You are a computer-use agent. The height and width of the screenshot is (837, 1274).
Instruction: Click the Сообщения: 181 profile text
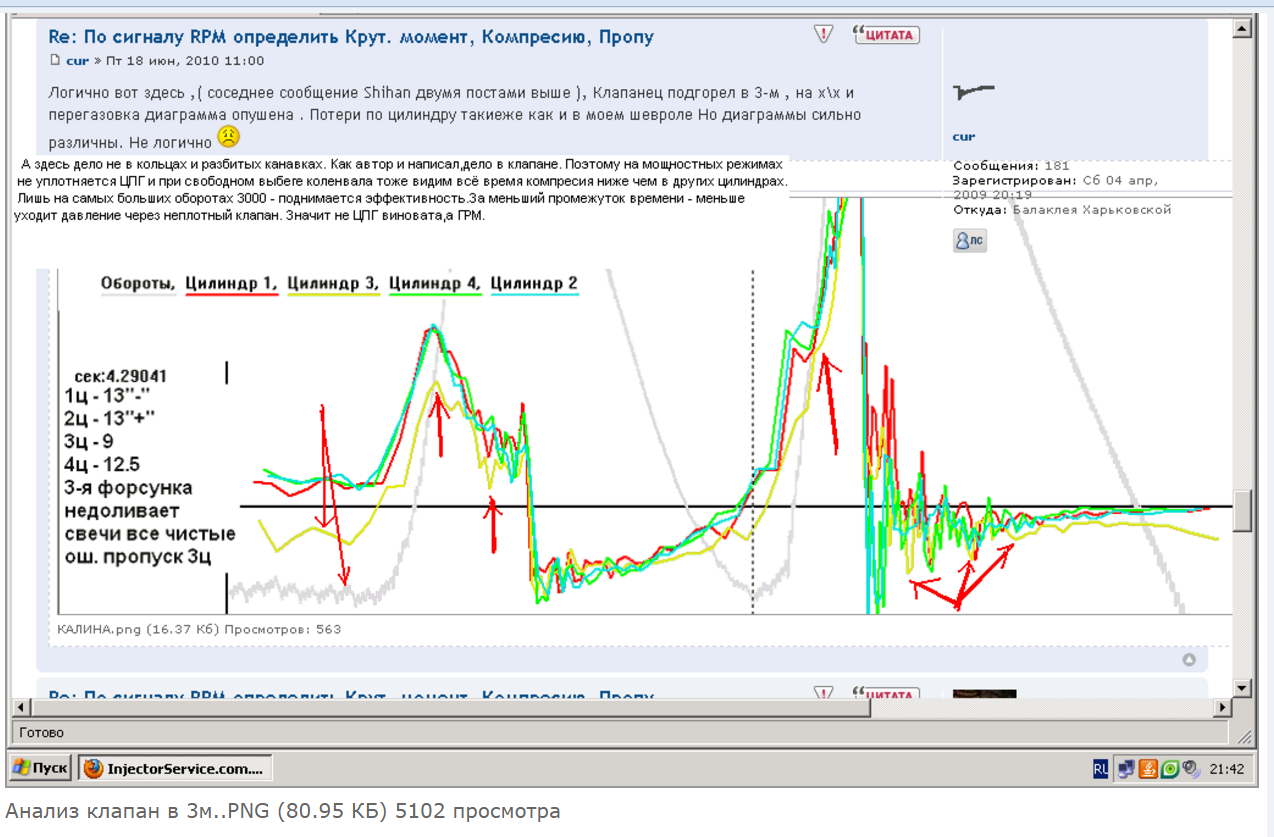pyautogui.click(x=1011, y=166)
